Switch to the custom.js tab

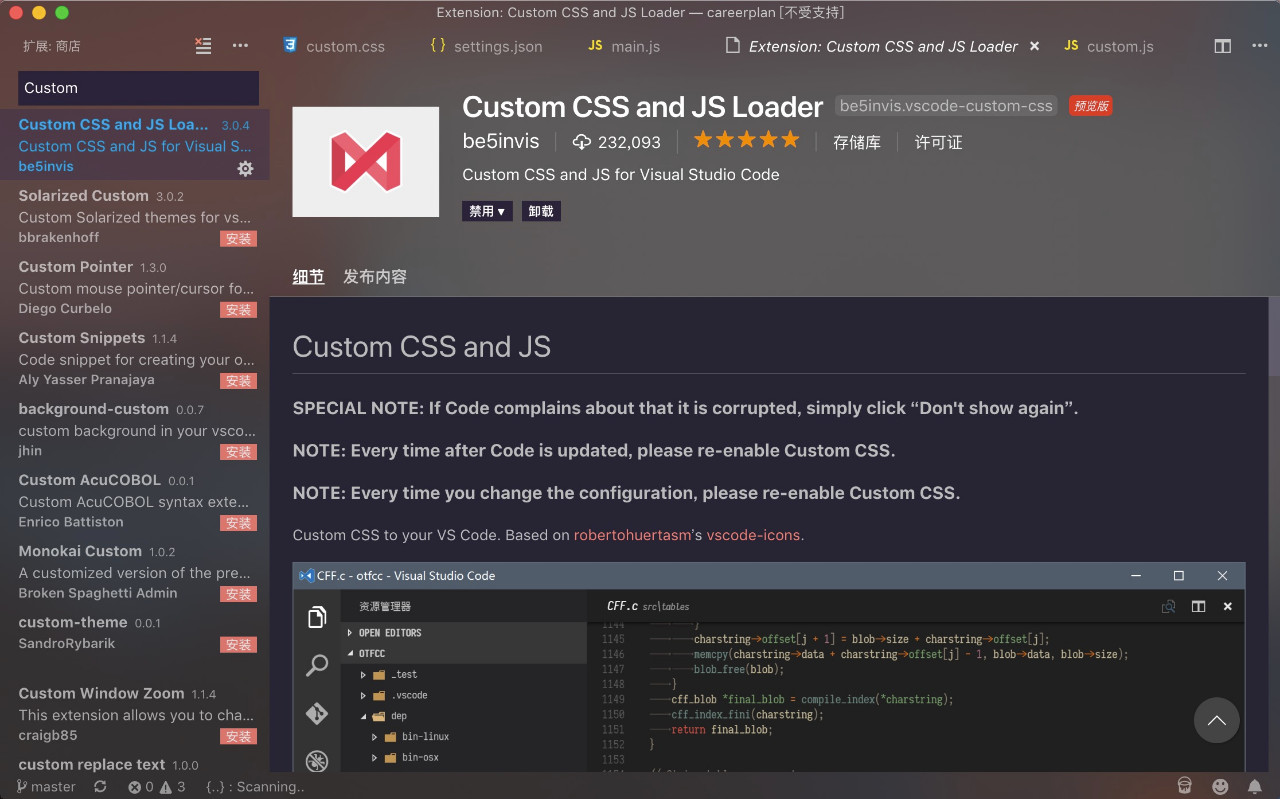(x=1109, y=46)
